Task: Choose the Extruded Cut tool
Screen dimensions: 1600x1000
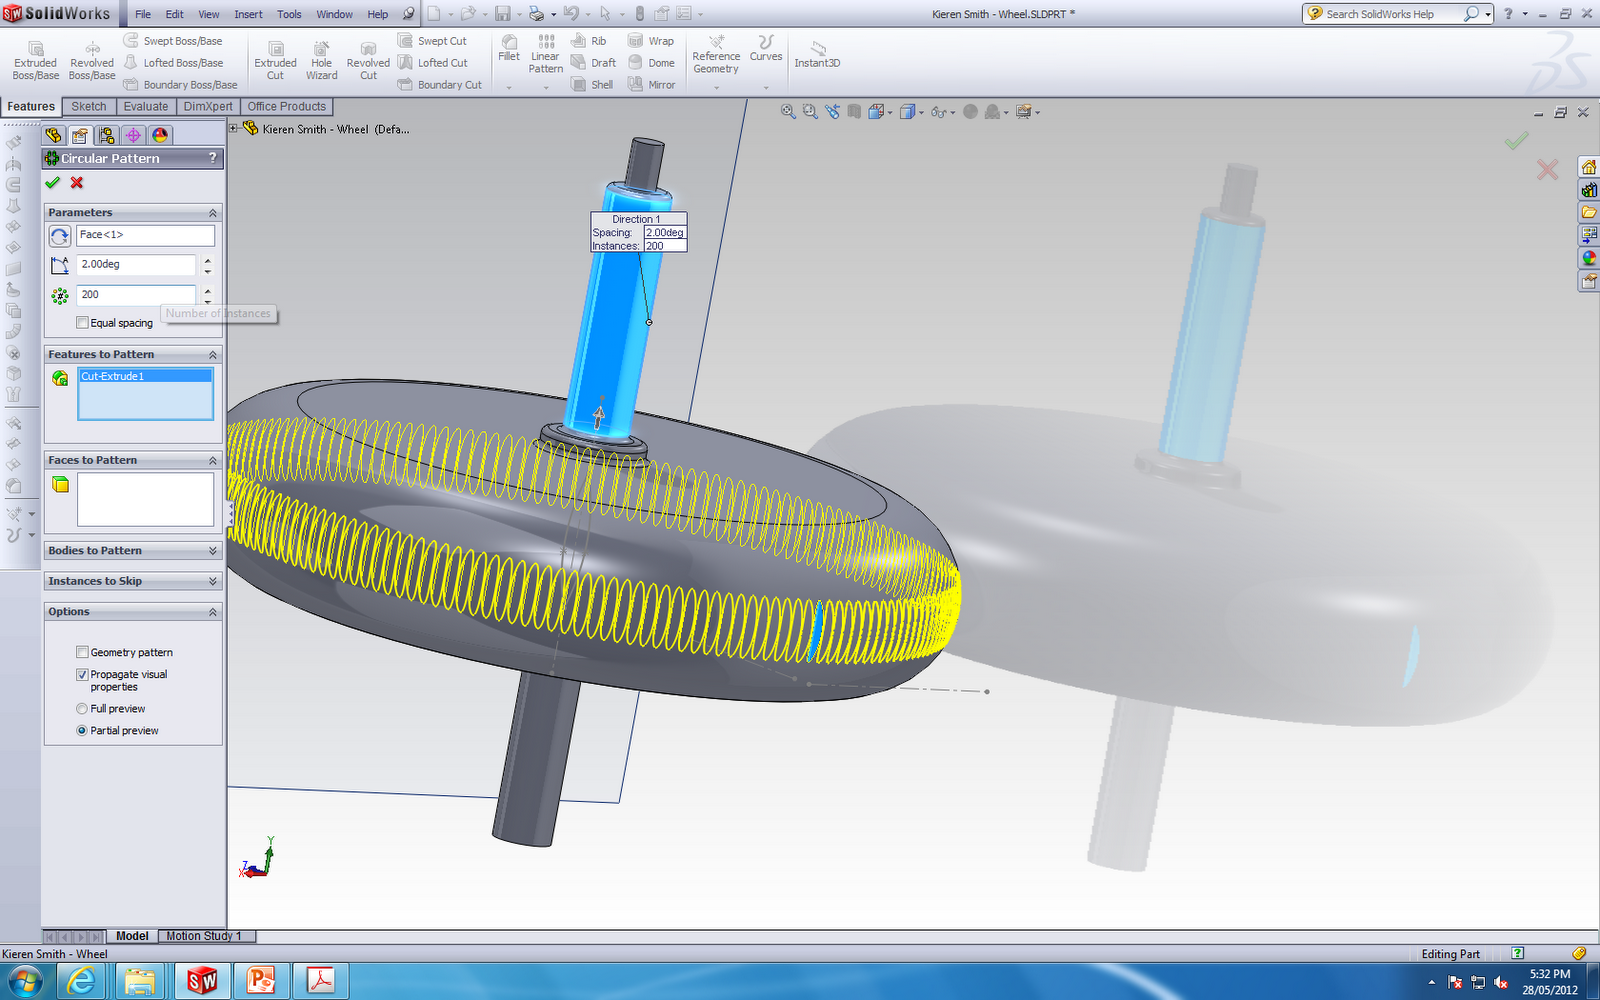Action: (275, 61)
